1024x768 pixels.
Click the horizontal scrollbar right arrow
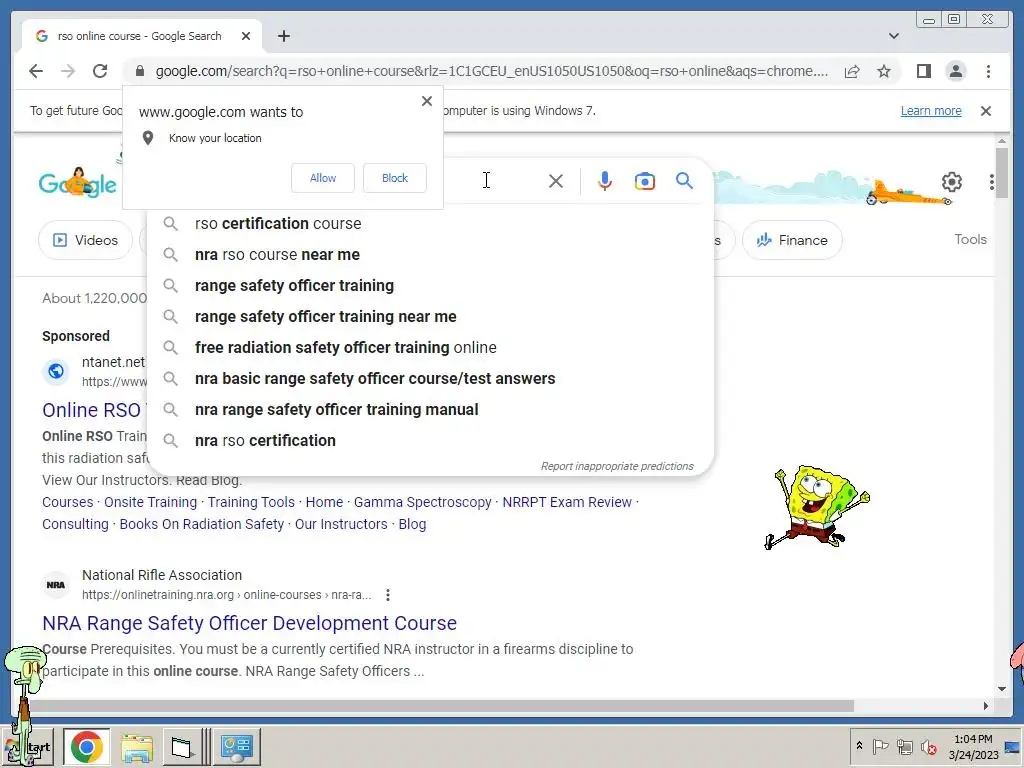[x=985, y=706]
